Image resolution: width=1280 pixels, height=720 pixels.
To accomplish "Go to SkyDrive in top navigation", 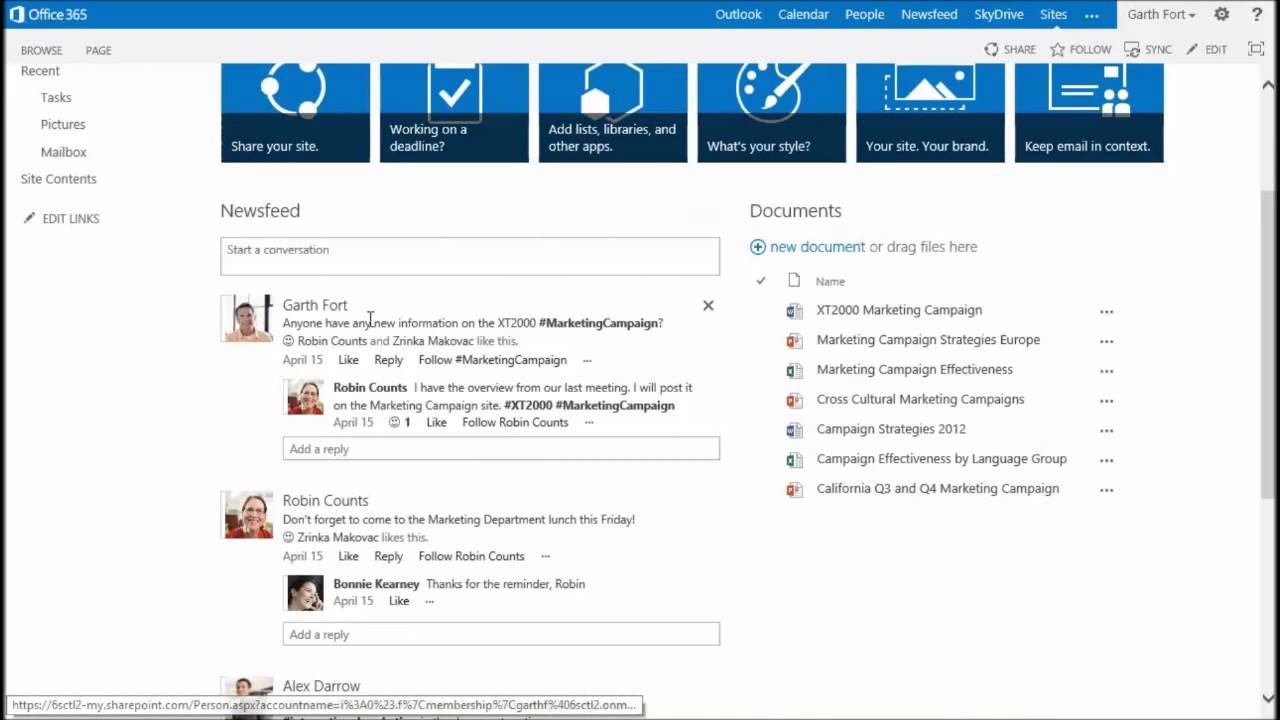I will click(999, 14).
